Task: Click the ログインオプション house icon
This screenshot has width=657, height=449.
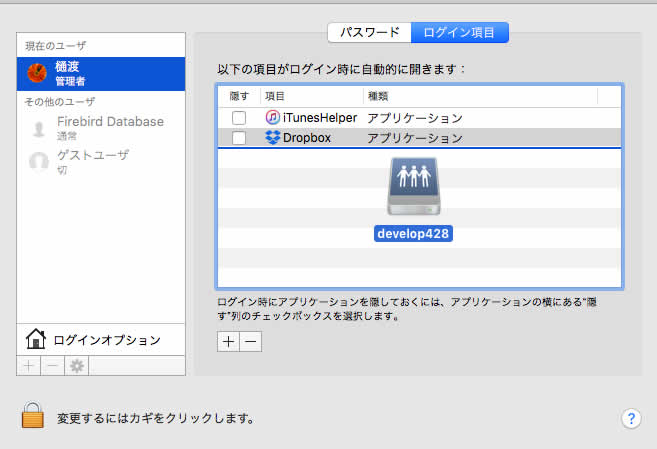Action: click(x=36, y=340)
